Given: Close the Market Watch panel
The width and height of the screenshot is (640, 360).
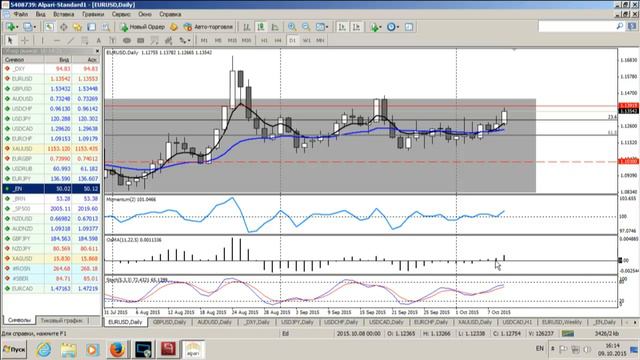Looking at the screenshot, I should click(x=97, y=51).
